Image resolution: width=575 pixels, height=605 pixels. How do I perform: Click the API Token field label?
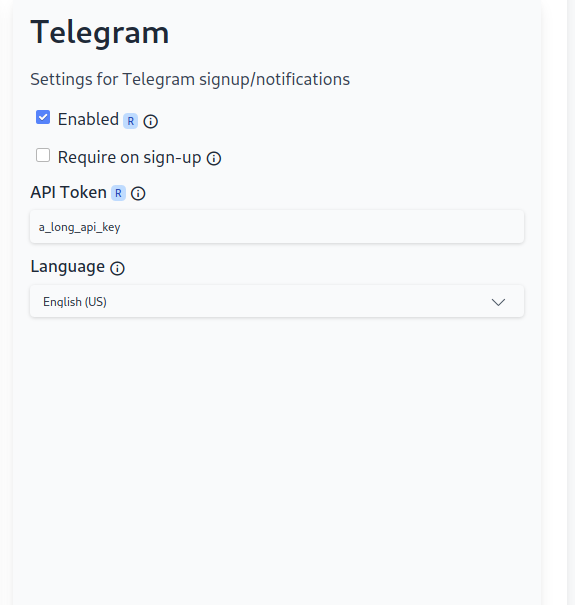[x=69, y=192]
